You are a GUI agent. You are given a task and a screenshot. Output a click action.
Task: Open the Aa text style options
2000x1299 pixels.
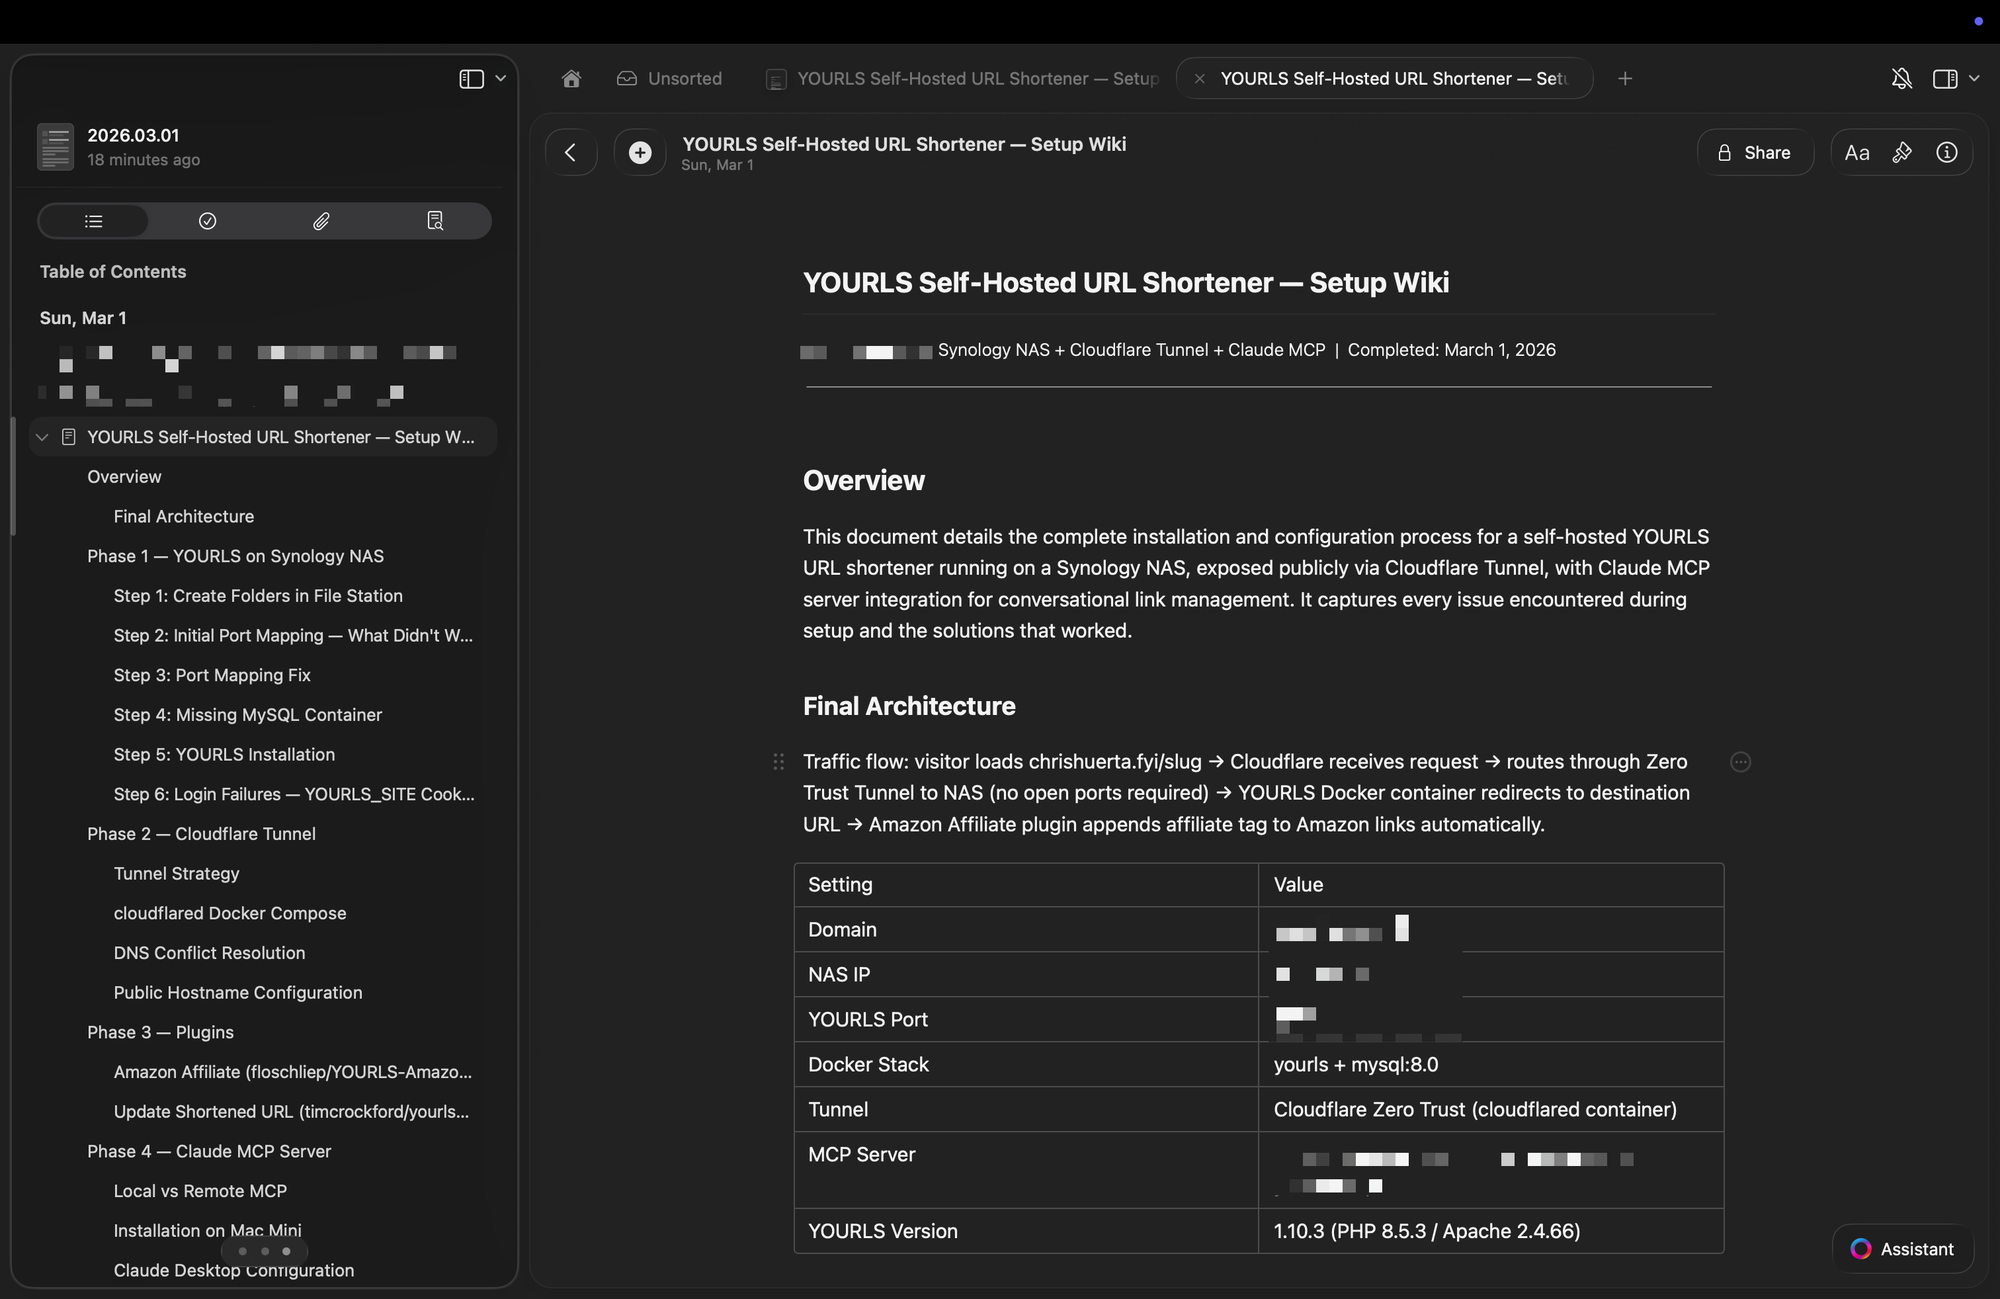(1857, 153)
